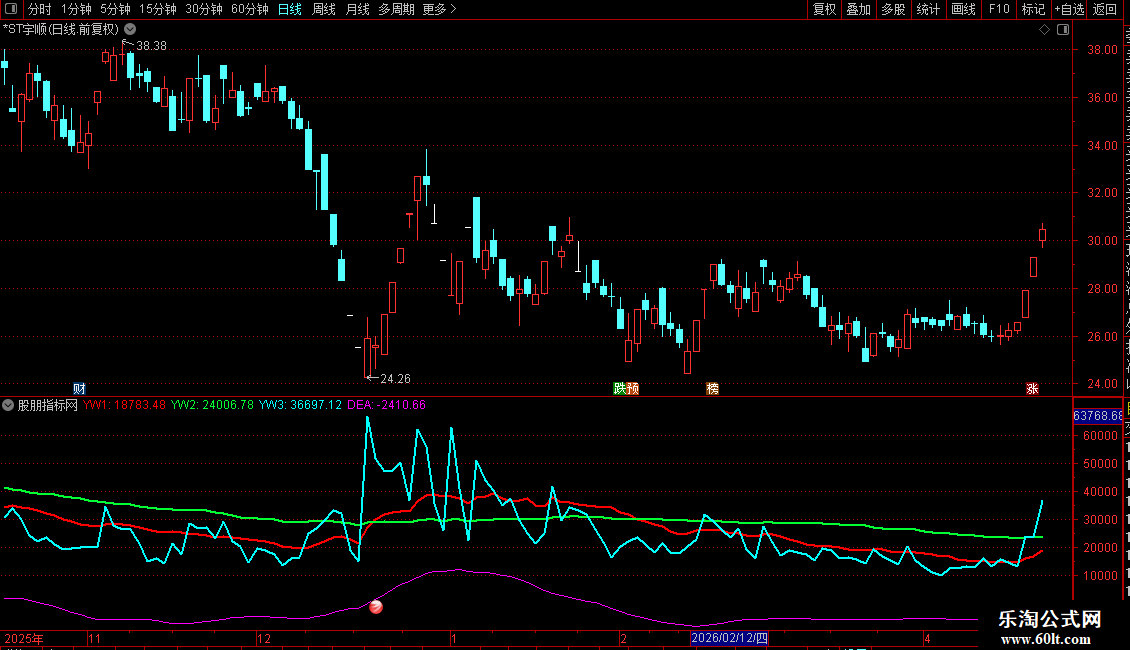Toggle the split-panel icon in chart header
The height and width of the screenshot is (650, 1130).
coord(1063,29)
